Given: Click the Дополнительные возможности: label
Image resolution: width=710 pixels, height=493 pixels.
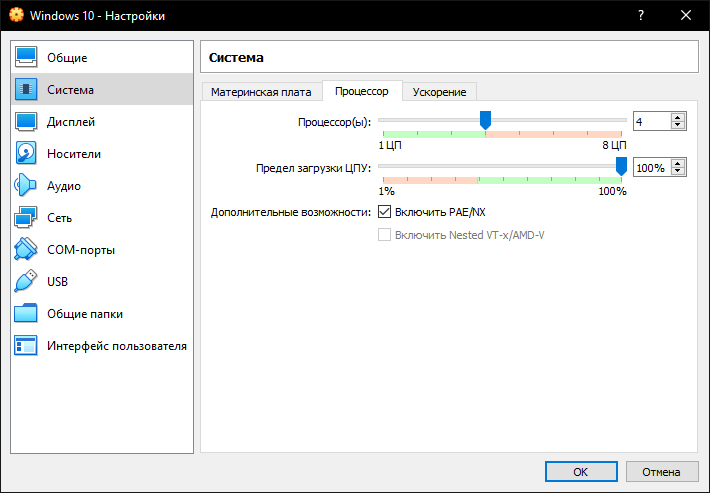Looking at the screenshot, I should (291, 212).
